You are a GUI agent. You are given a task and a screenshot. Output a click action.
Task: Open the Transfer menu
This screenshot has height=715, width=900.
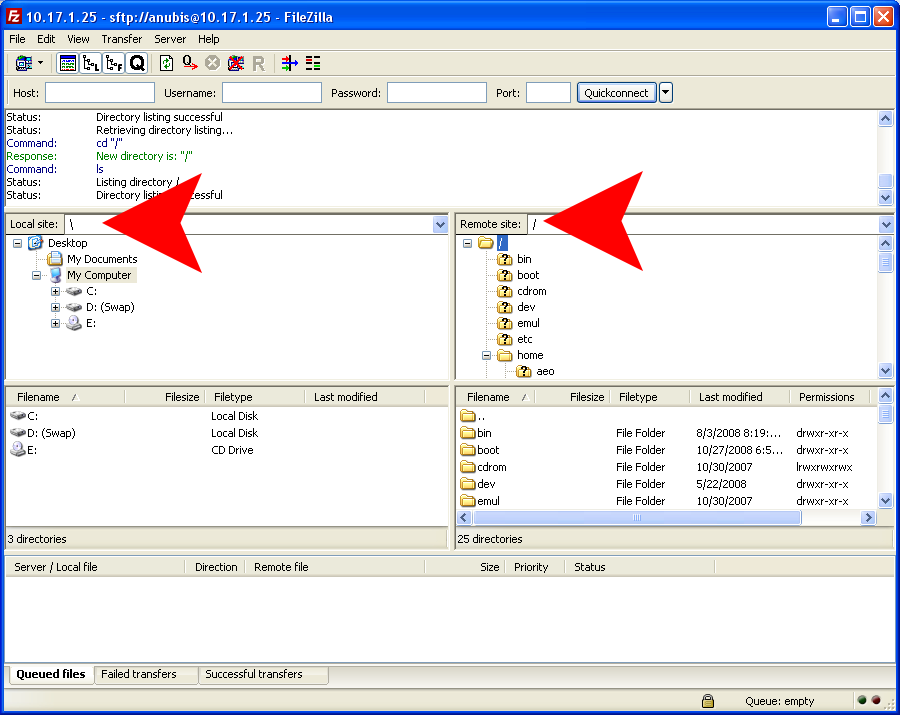coord(122,39)
